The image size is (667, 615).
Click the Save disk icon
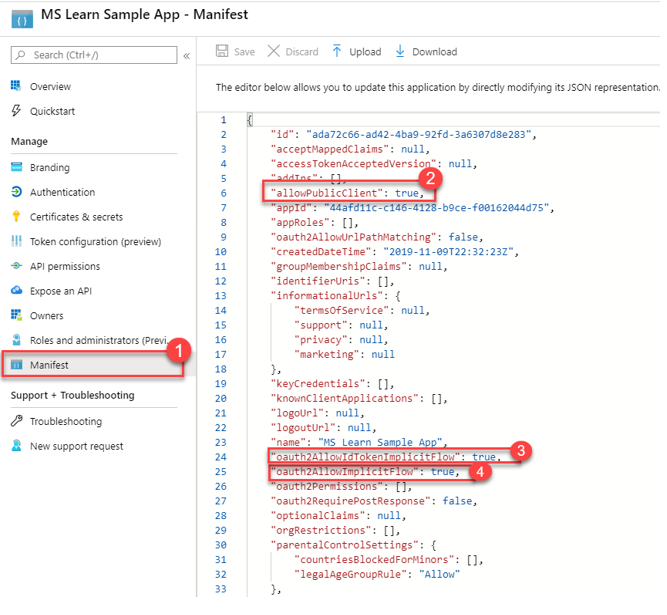222,51
